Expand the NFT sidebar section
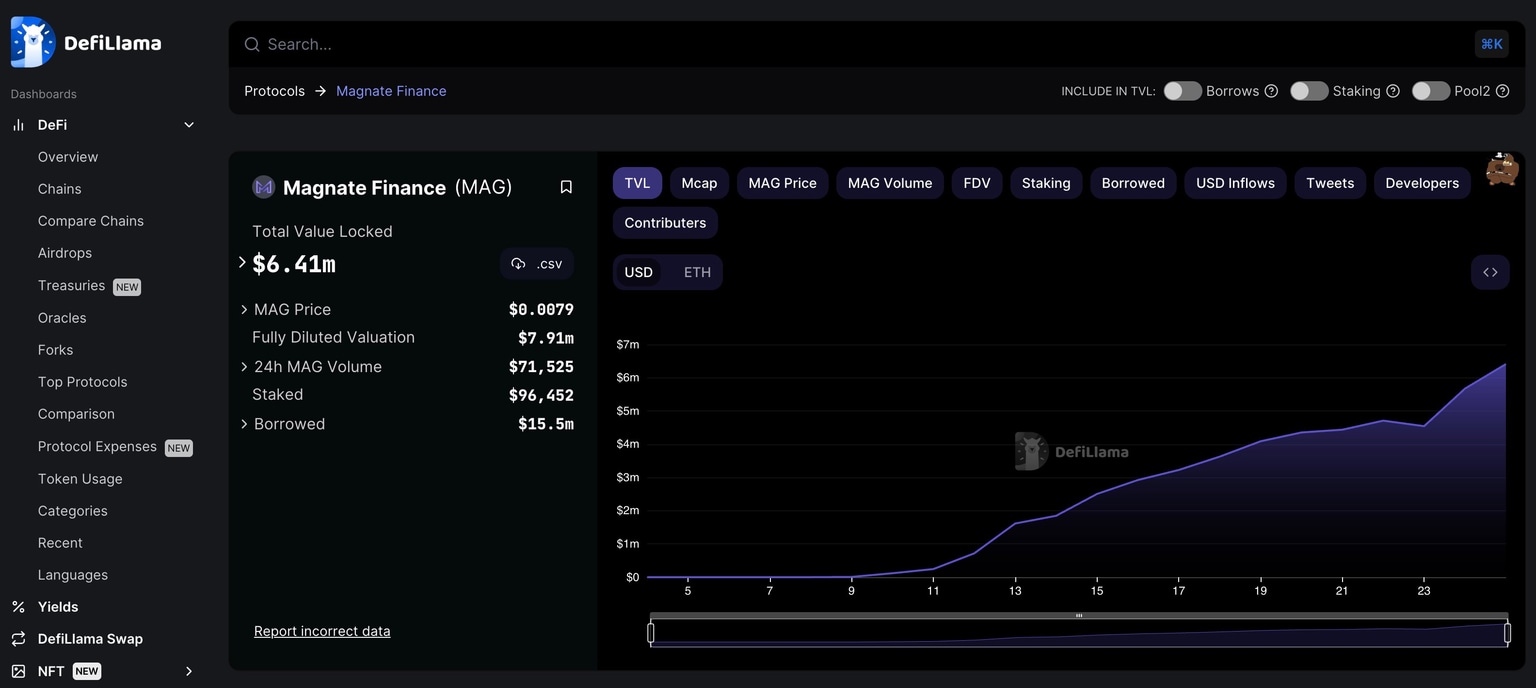The height and width of the screenshot is (688, 1536). click(x=188, y=671)
